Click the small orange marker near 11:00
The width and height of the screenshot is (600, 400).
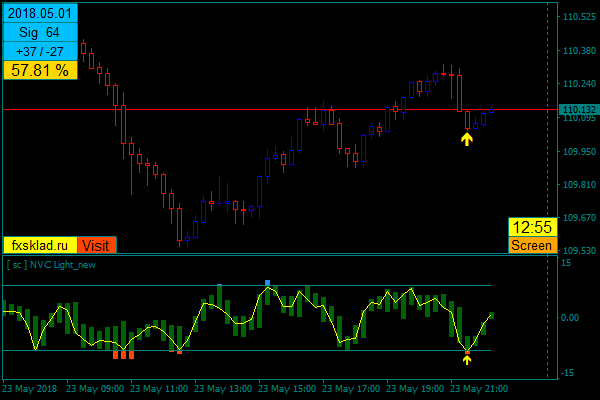(x=179, y=352)
